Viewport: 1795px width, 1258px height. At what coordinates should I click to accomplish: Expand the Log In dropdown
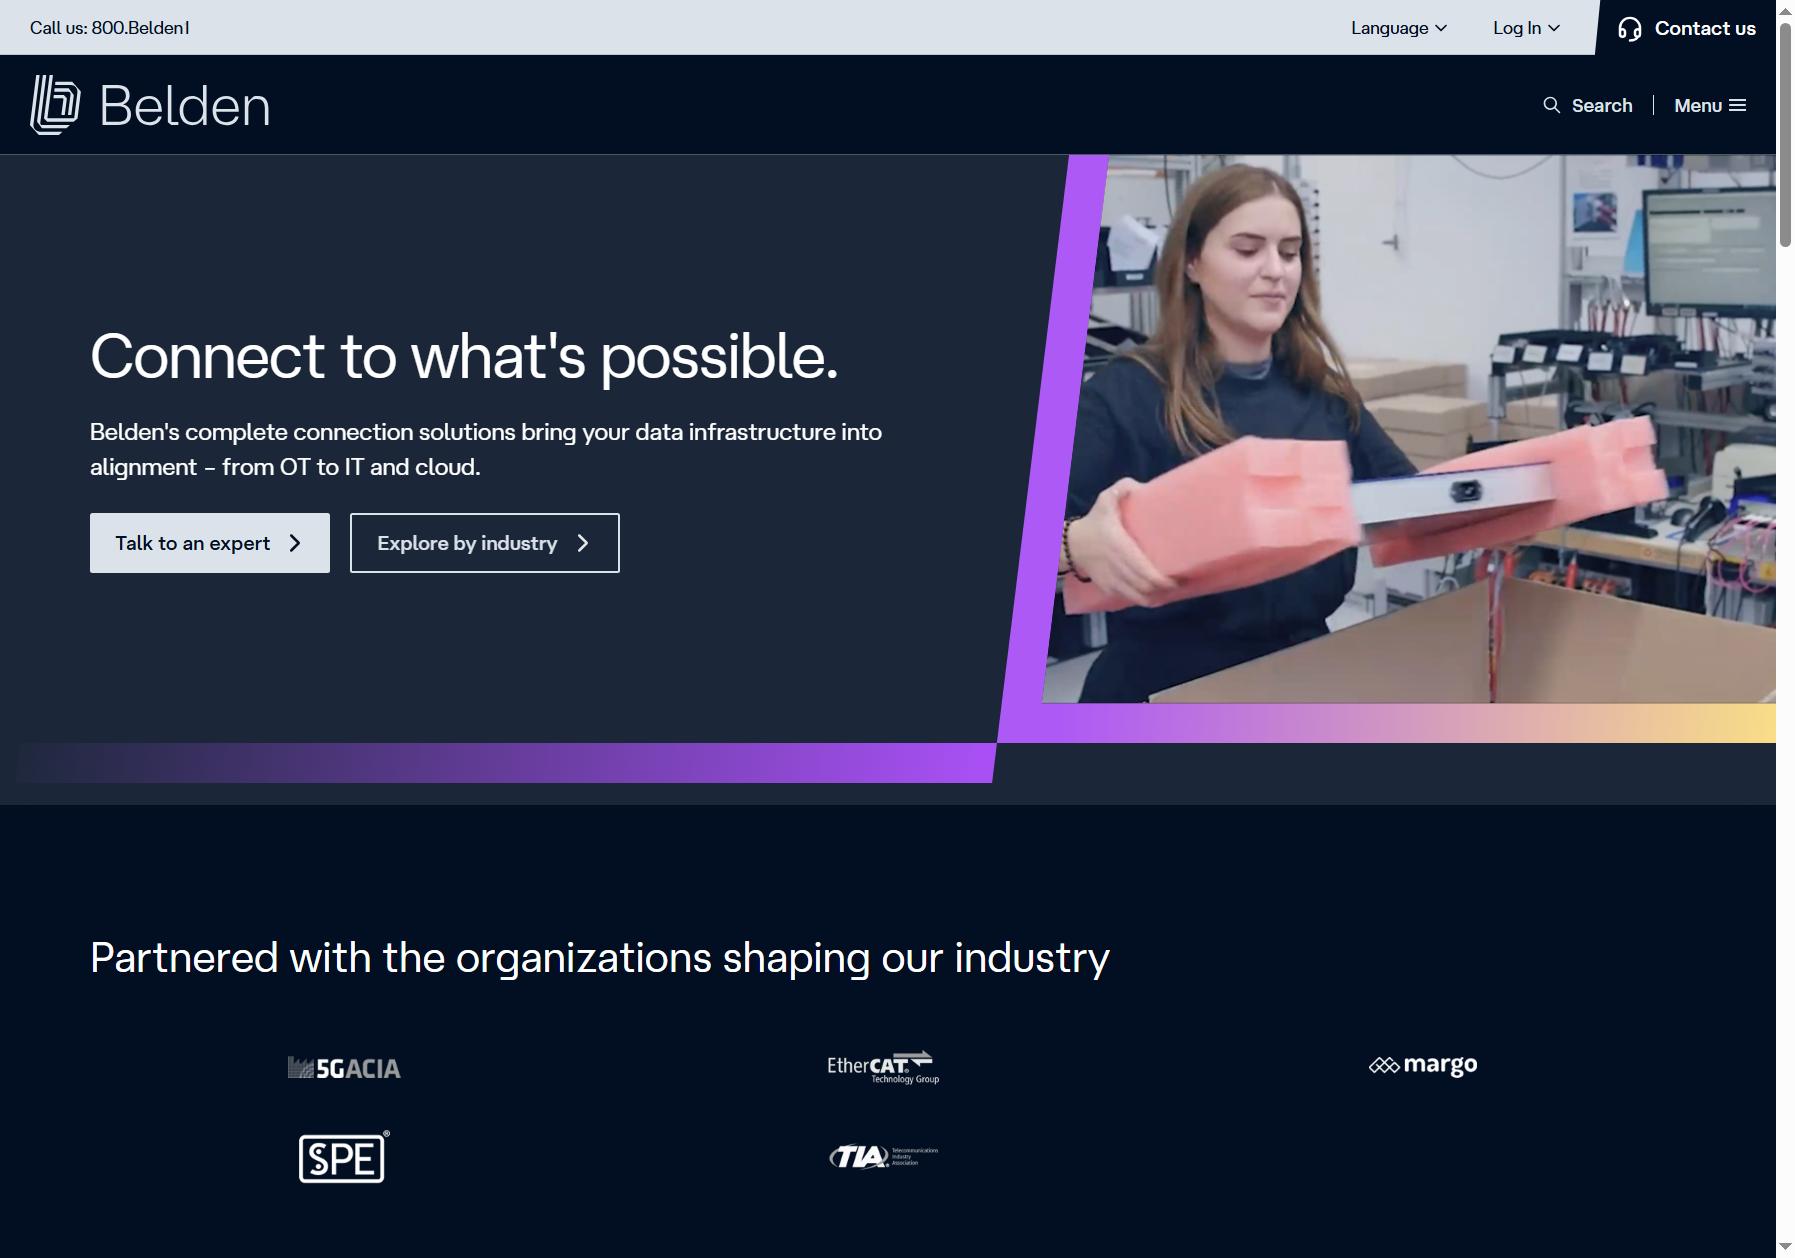pos(1526,28)
